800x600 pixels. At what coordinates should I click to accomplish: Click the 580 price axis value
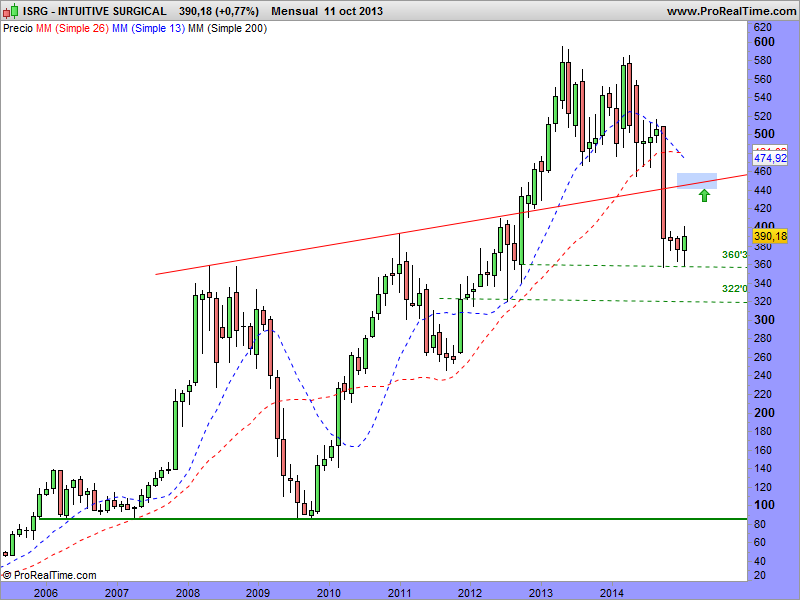(763, 61)
